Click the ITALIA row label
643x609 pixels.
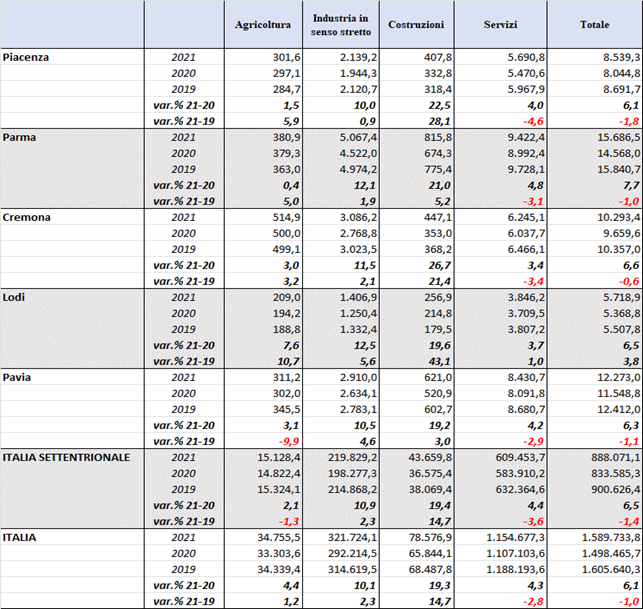[19, 537]
